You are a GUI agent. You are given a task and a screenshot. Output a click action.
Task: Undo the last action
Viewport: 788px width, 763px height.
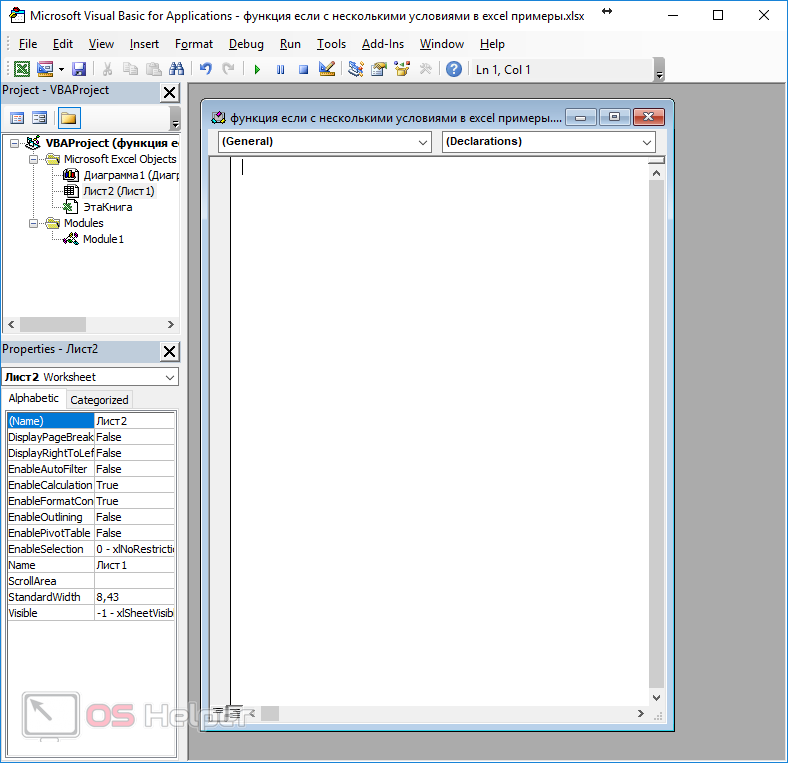tap(205, 69)
